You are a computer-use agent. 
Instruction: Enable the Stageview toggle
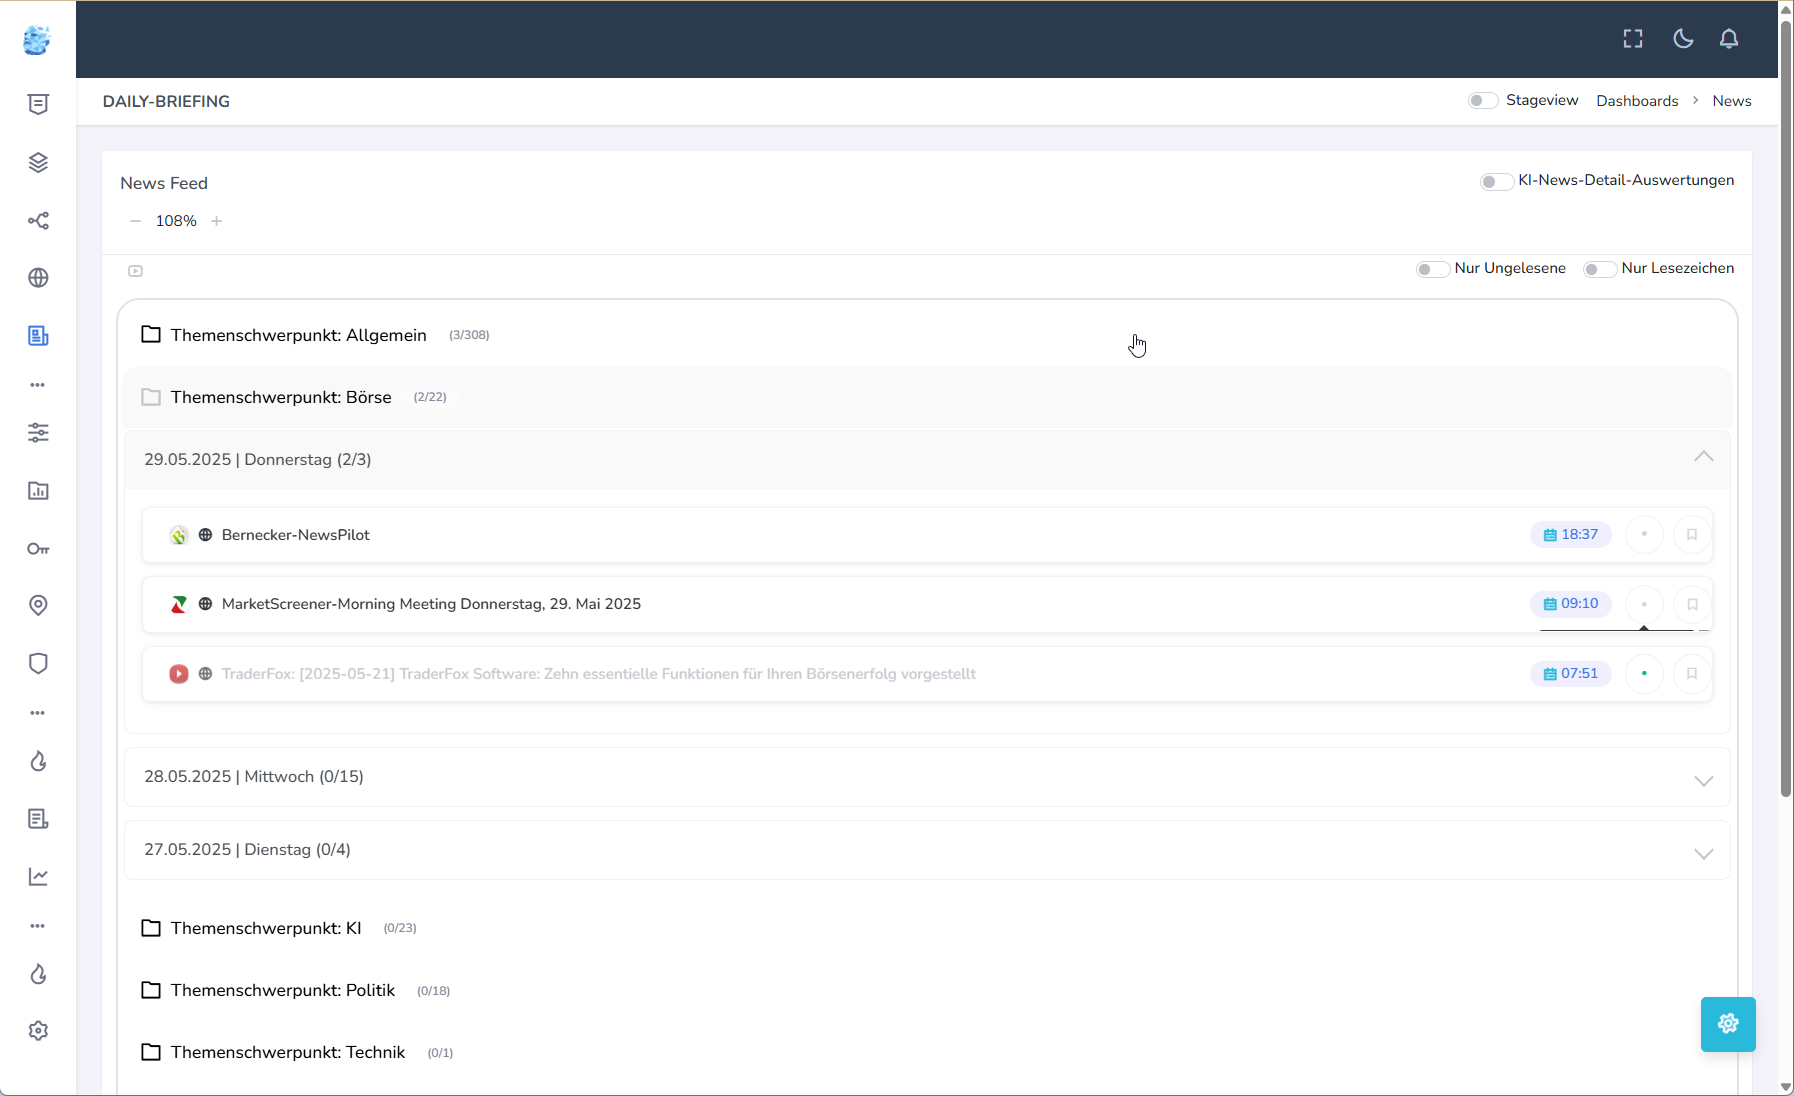coord(1482,101)
